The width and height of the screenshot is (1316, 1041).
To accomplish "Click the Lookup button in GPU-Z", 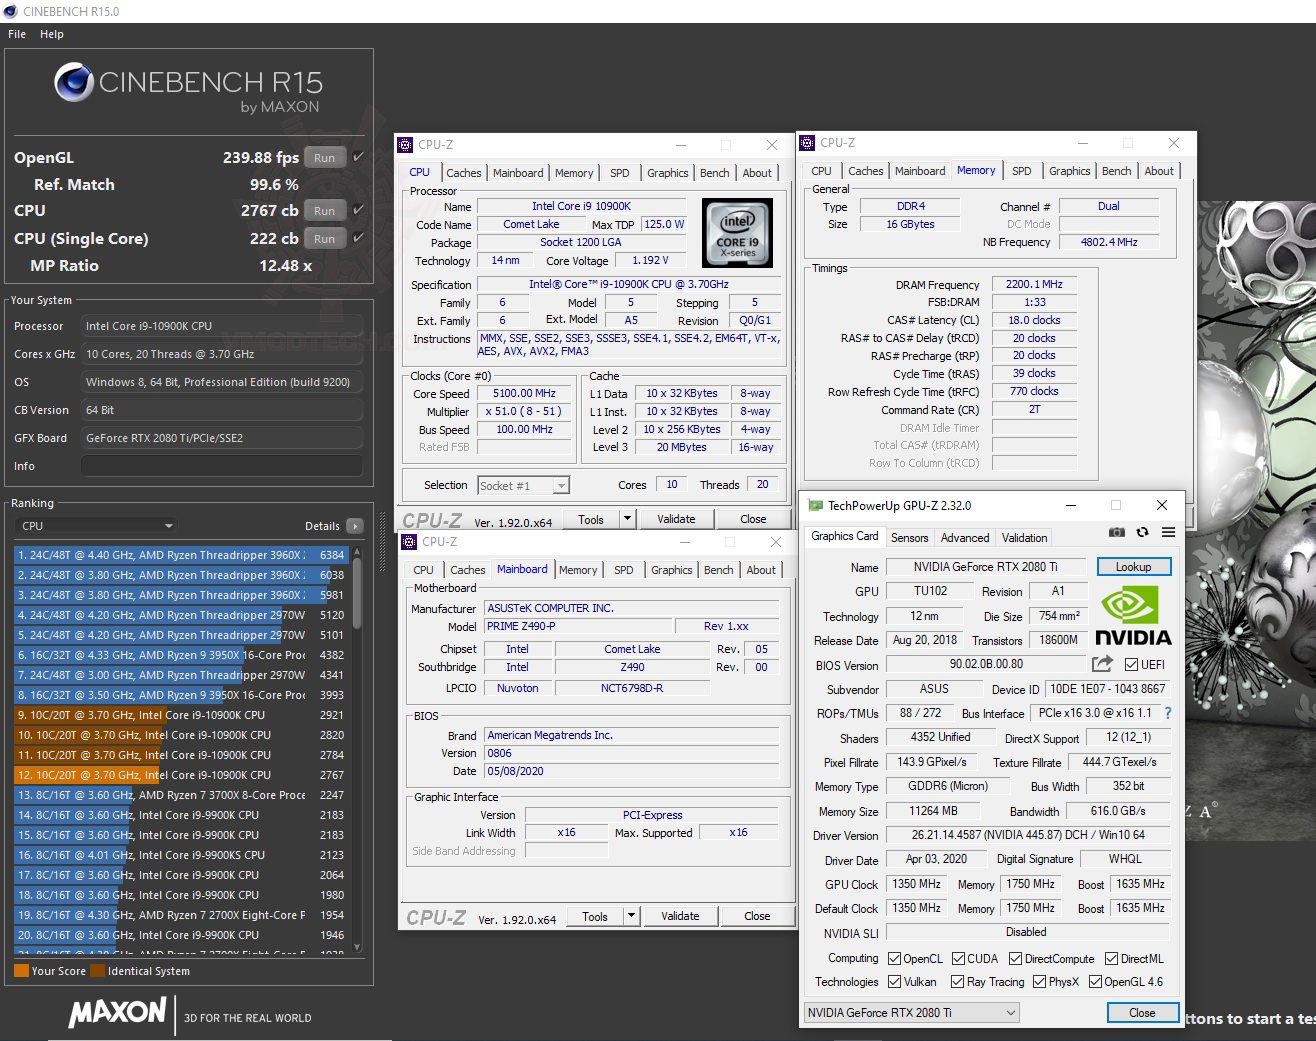I will click(x=1133, y=566).
